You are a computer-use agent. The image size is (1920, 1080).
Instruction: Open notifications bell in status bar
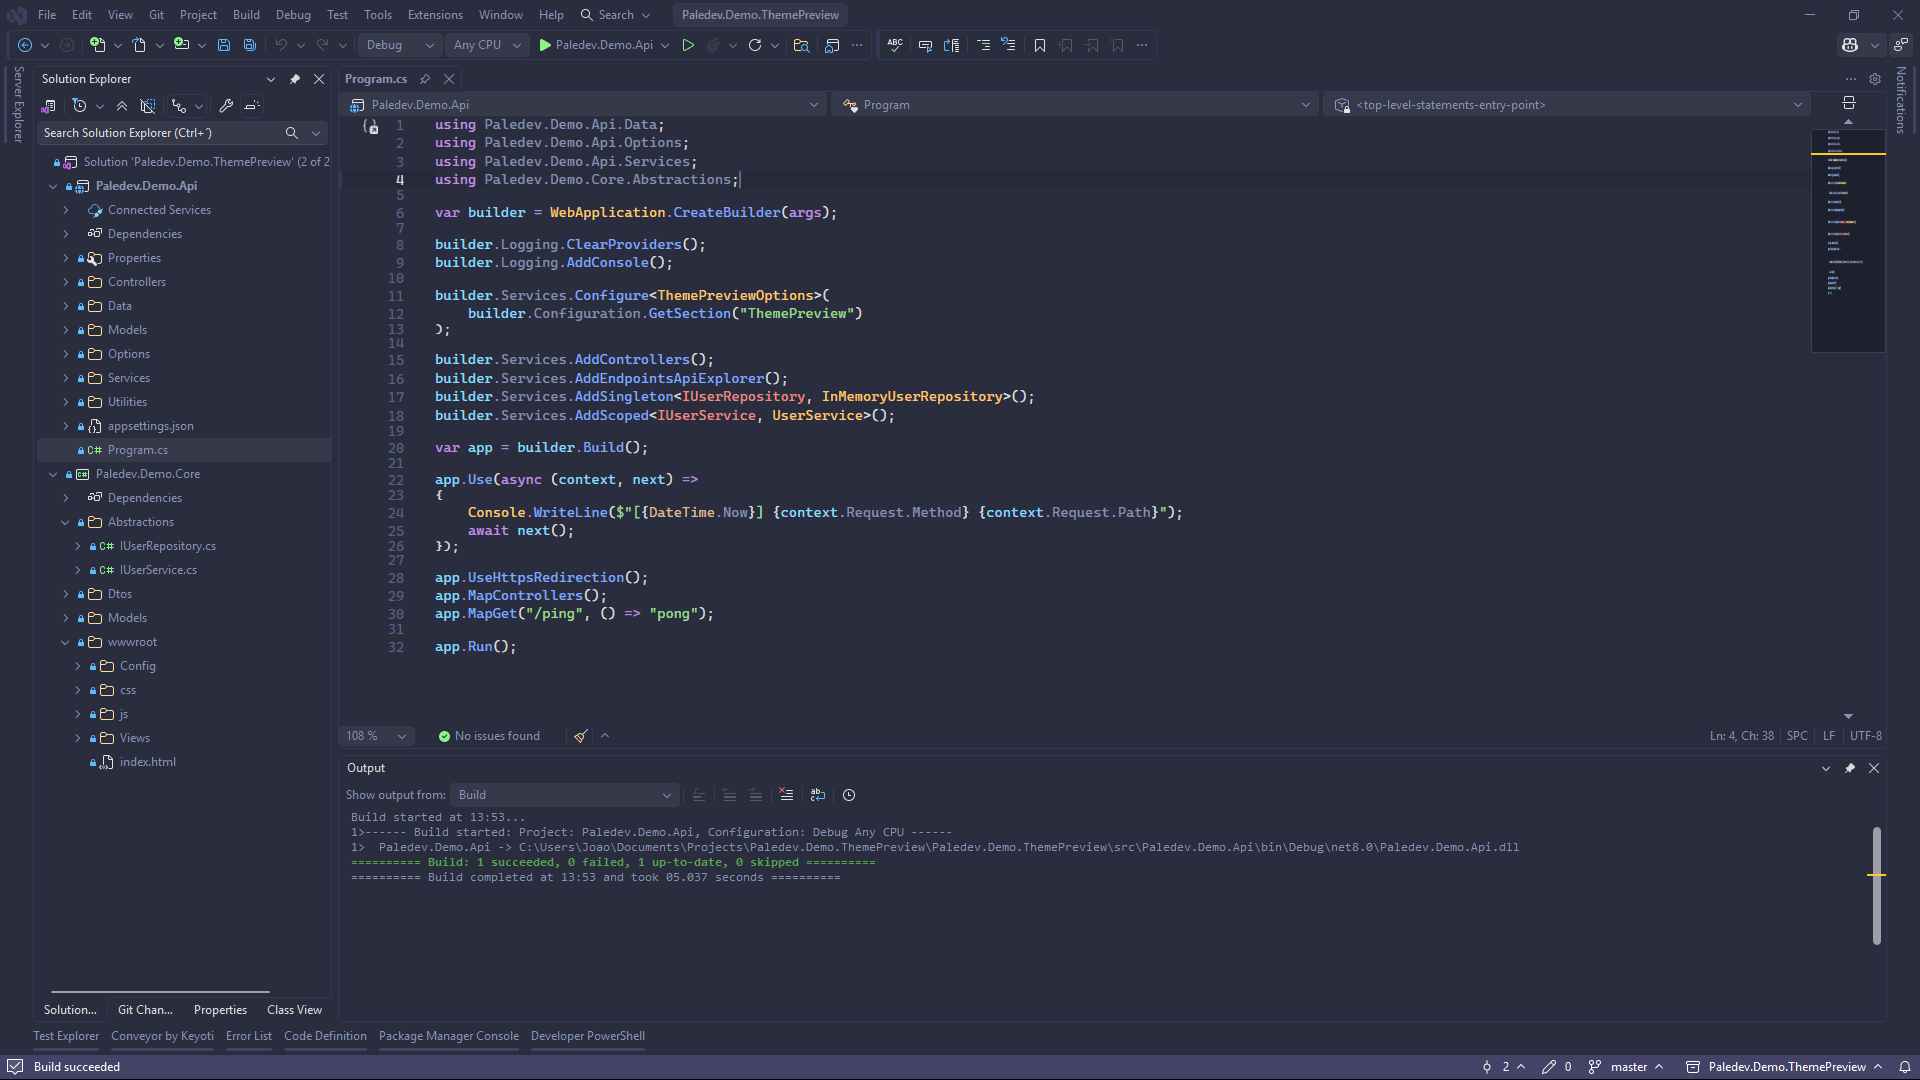coord(1905,1067)
